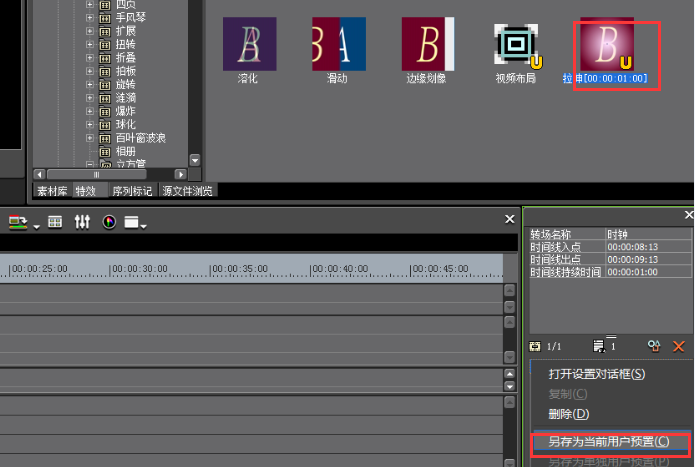Image resolution: width=695 pixels, height=467 pixels.
Task: Click the shapes settings icon in information panel
Action: coord(654,346)
